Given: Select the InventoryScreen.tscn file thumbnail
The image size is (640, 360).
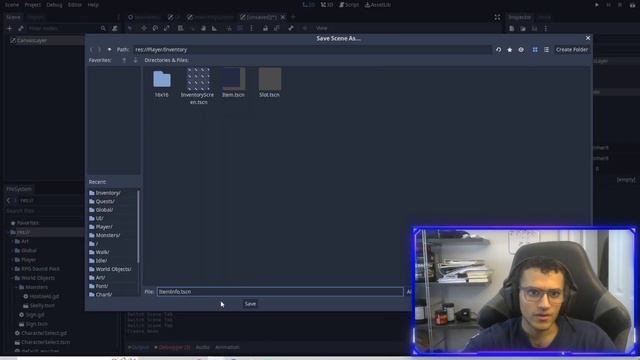Looking at the screenshot, I should [x=198, y=87].
